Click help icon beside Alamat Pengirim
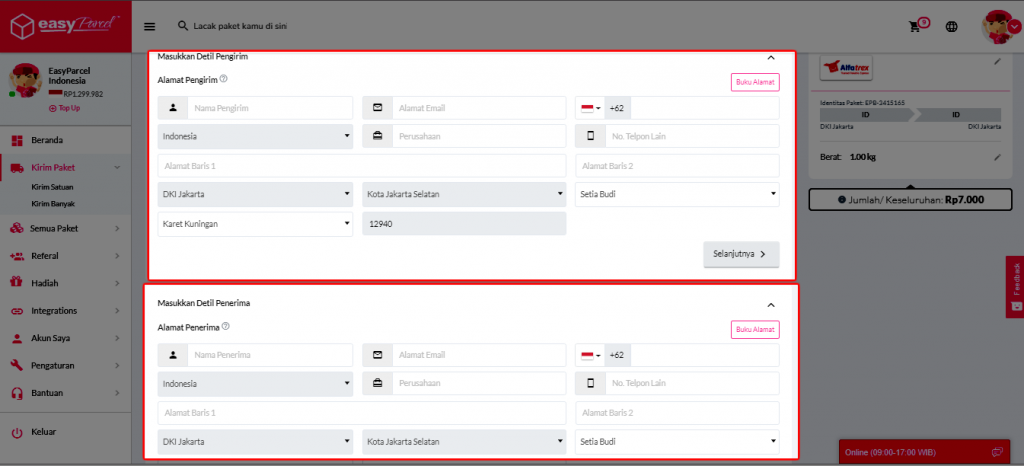This screenshot has width=1024, height=466. (224, 79)
